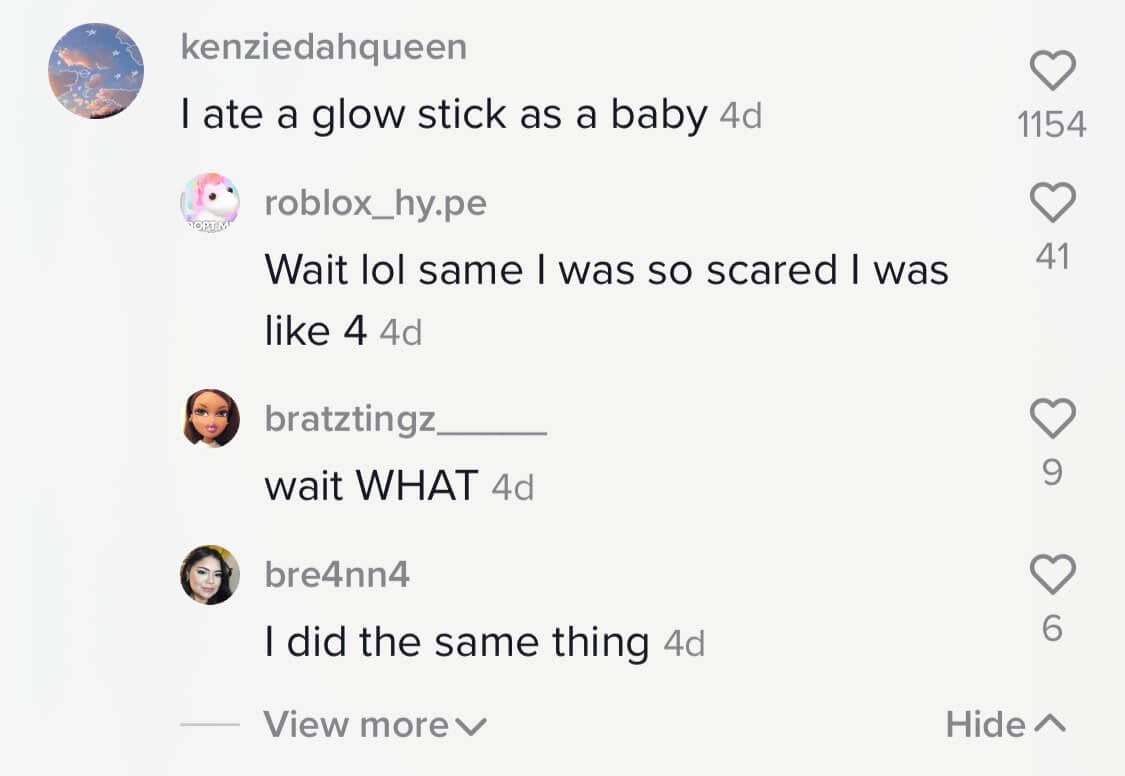Collapse replies using Hide

pyautogui.click(x=1006, y=724)
